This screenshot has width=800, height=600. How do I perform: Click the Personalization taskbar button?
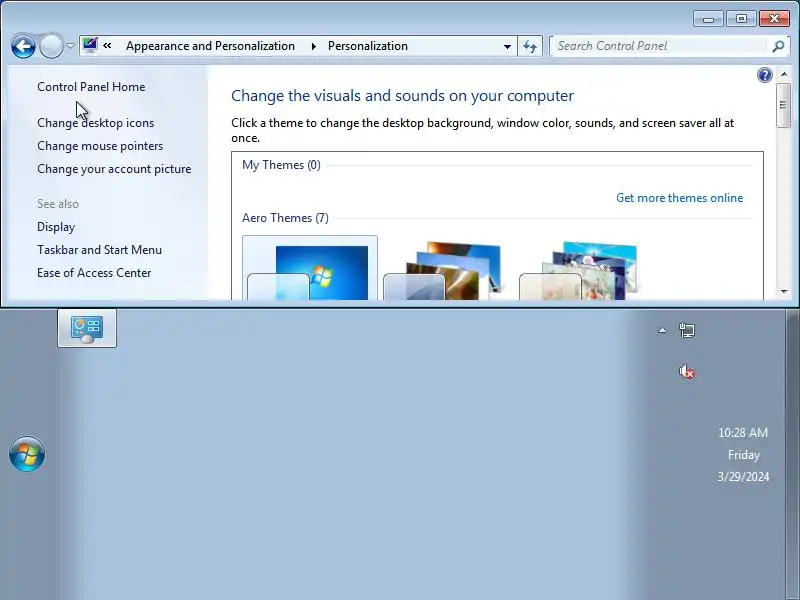[x=87, y=329]
